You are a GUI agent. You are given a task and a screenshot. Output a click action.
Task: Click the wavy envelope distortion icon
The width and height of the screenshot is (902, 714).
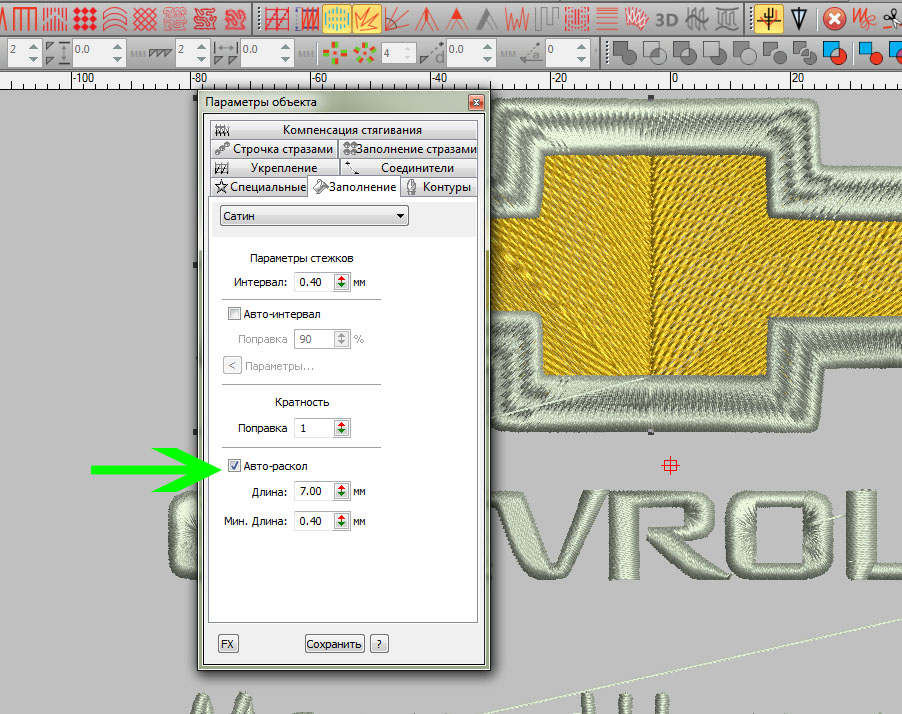[727, 19]
